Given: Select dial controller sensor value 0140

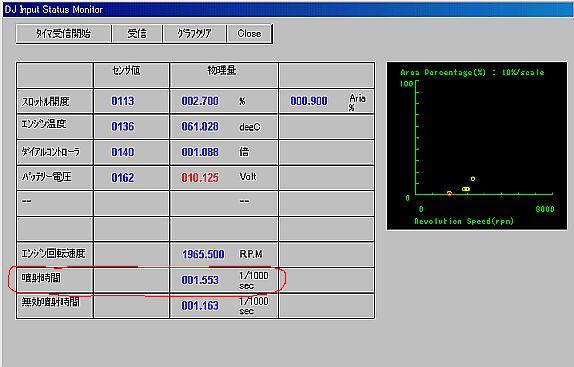Looking at the screenshot, I should click(x=123, y=152).
